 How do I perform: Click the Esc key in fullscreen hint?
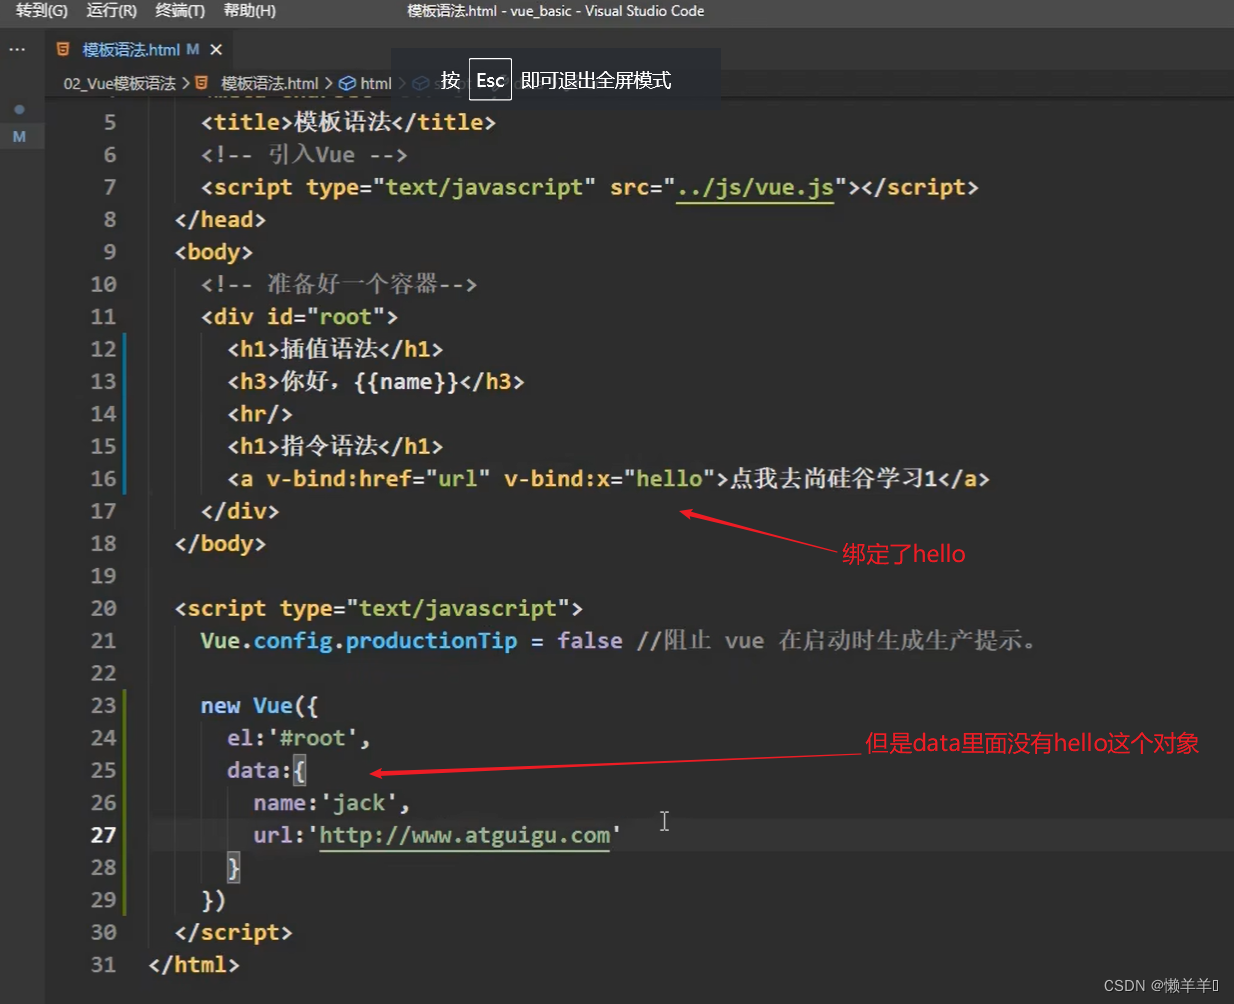[x=490, y=80]
